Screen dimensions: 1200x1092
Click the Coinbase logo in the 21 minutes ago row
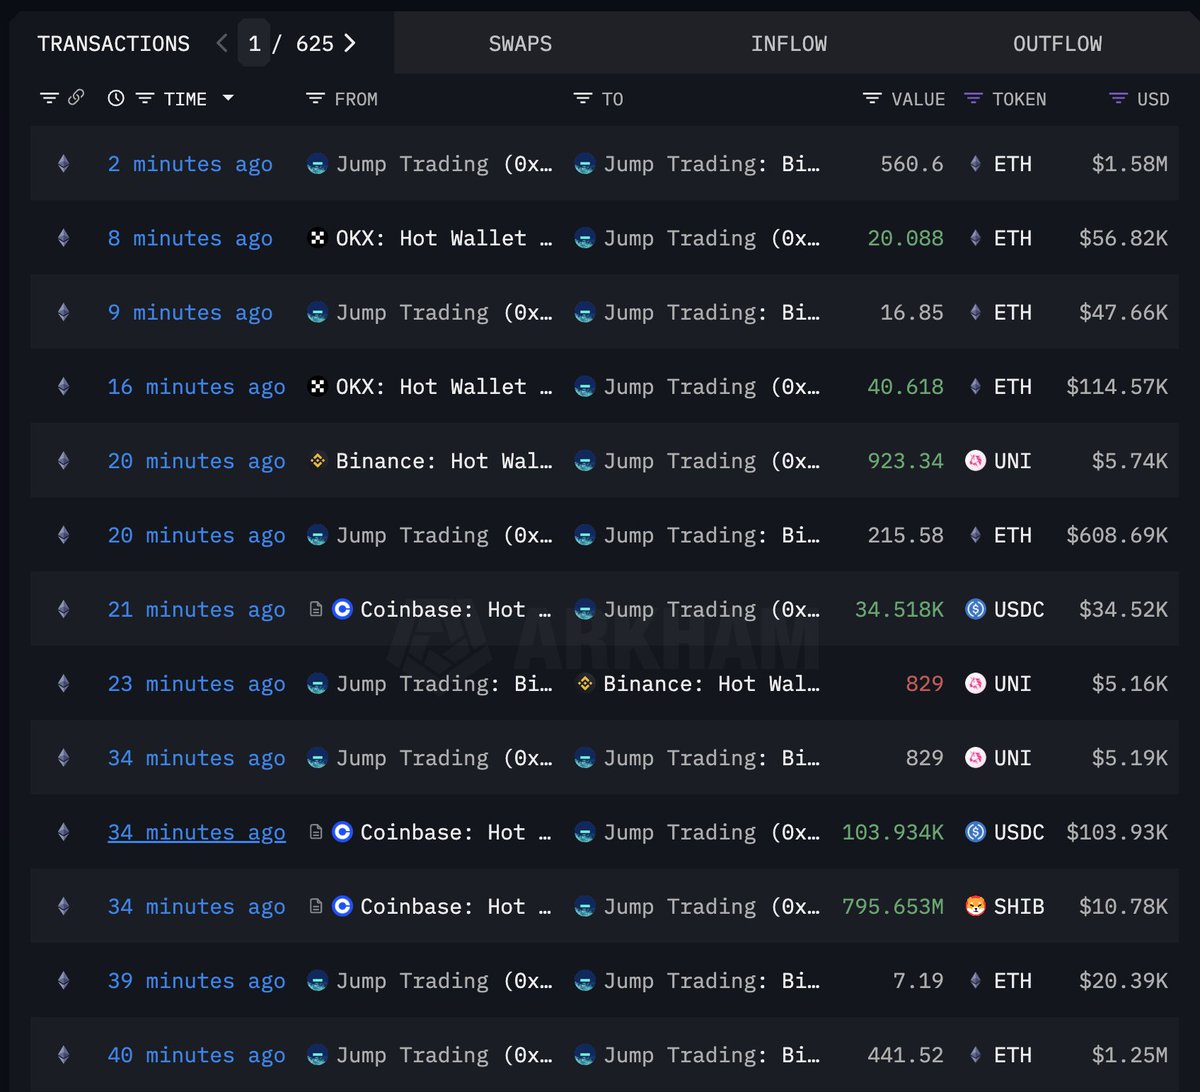342,609
